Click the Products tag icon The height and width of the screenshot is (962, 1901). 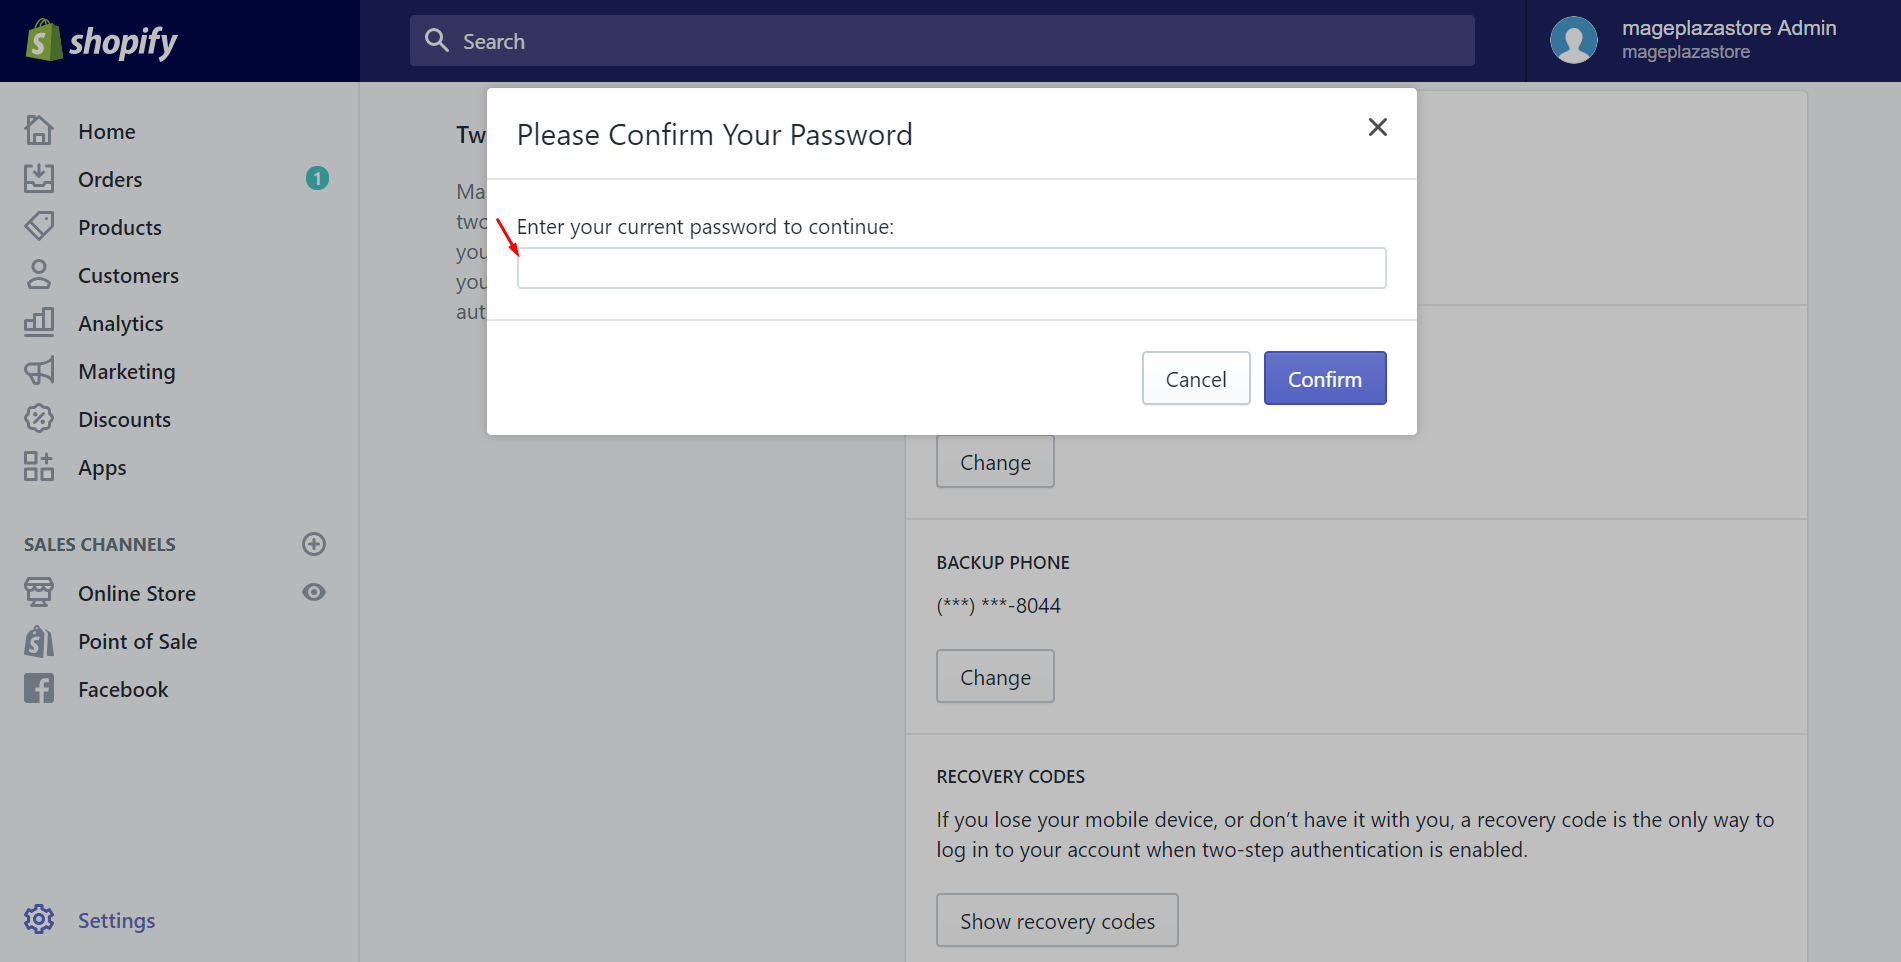click(x=39, y=226)
